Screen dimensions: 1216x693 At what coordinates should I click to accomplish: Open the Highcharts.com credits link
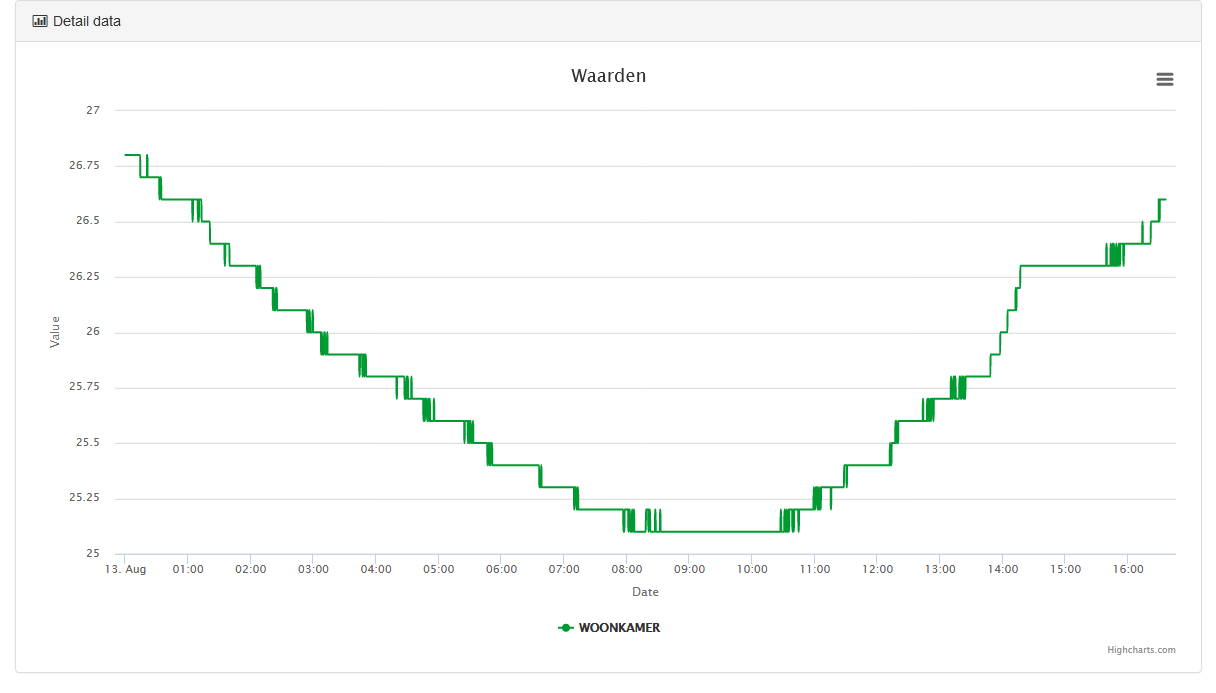(1141, 650)
